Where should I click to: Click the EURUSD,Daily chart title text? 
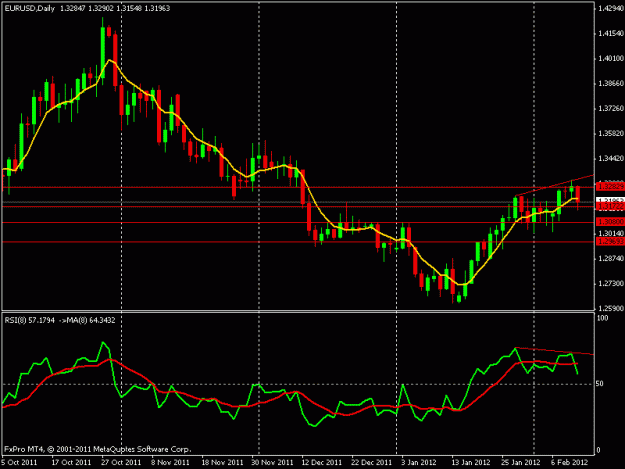(29, 8)
